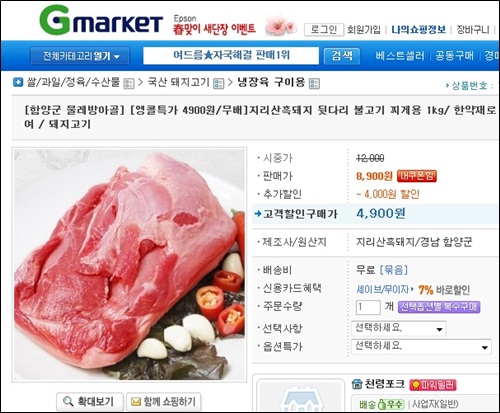
Task: Open category list icon beside 냉장육 구이용
Action: pyautogui.click(x=314, y=83)
